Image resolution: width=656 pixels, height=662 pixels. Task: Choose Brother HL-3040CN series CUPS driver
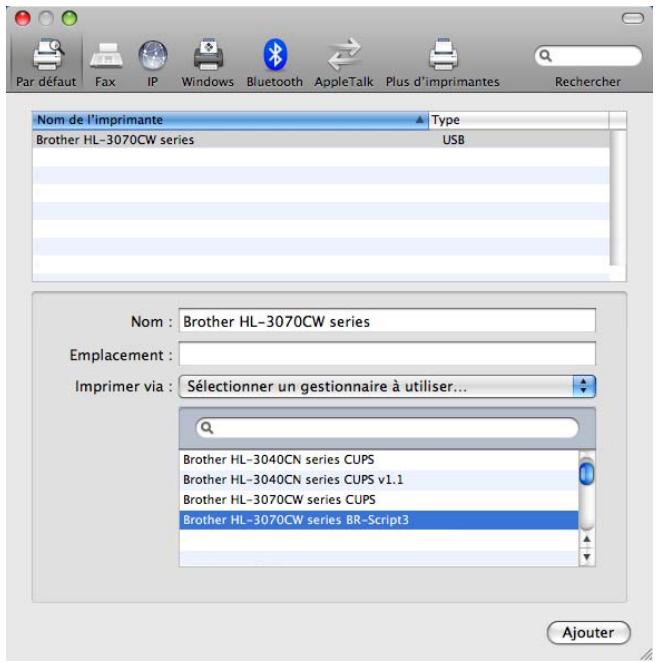click(379, 459)
